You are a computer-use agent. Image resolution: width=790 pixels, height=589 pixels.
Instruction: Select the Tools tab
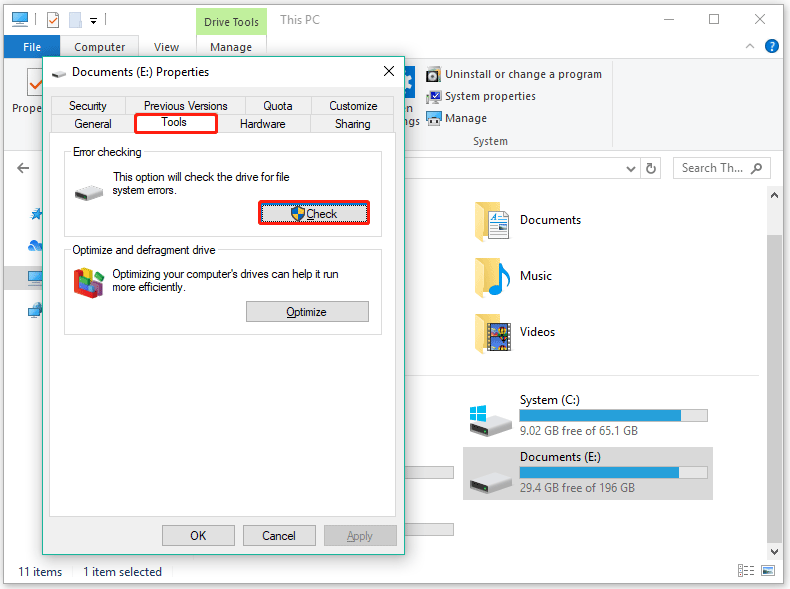coord(176,123)
